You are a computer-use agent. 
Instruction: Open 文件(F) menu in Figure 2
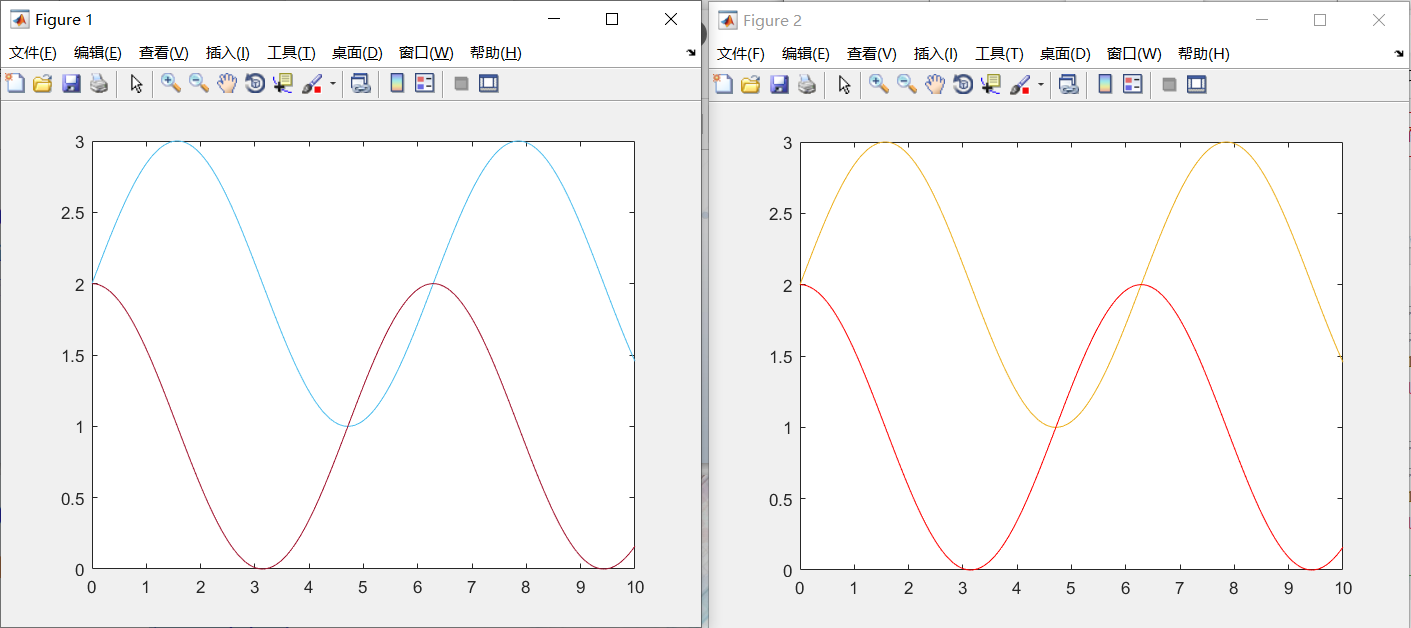click(x=741, y=54)
